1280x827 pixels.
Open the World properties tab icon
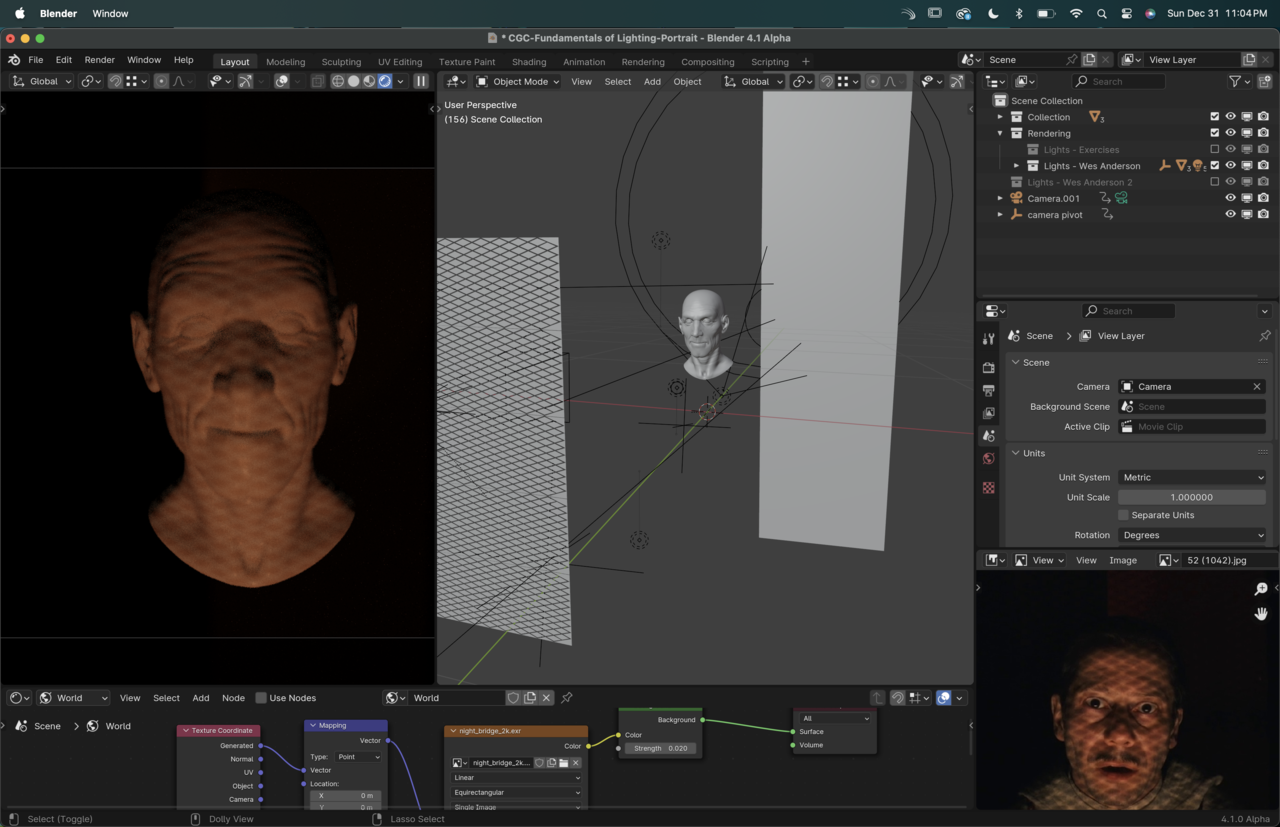(989, 459)
